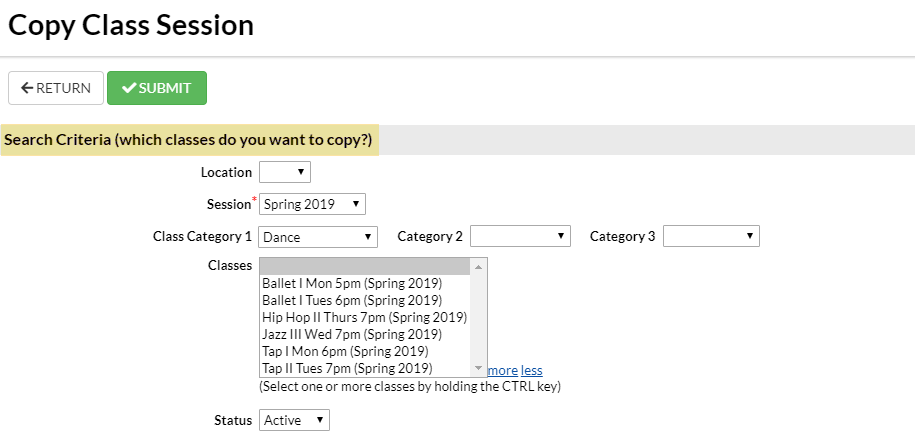Viewport: 915px width, 438px height.
Task: Open the Location dropdown
Action: pos(285,172)
